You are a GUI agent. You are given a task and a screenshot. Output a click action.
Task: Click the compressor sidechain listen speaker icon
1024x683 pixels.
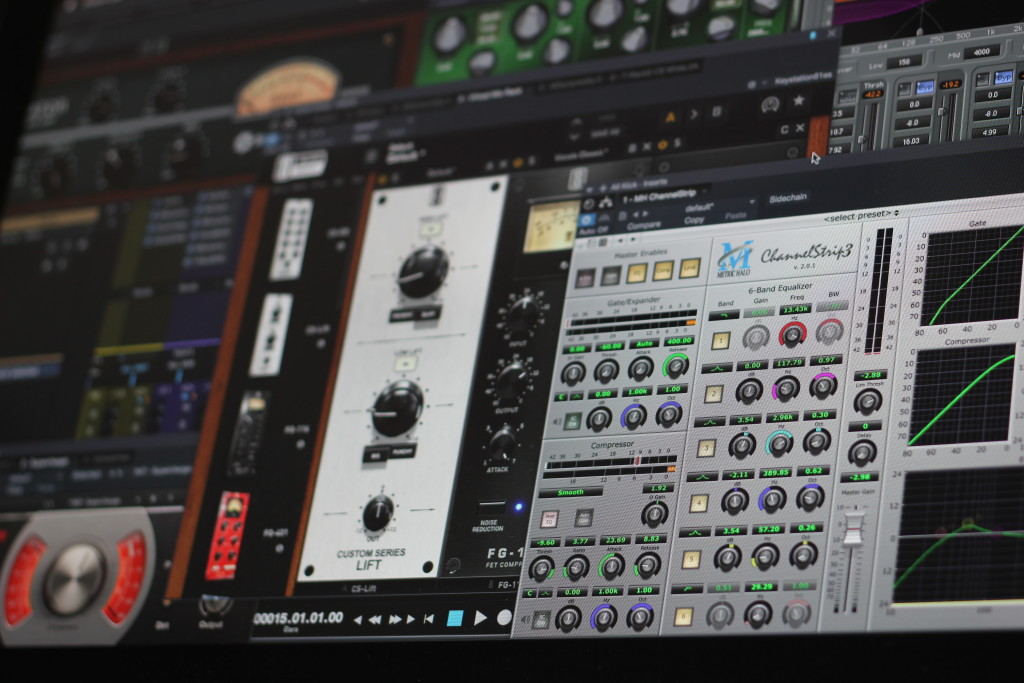(x=525, y=620)
